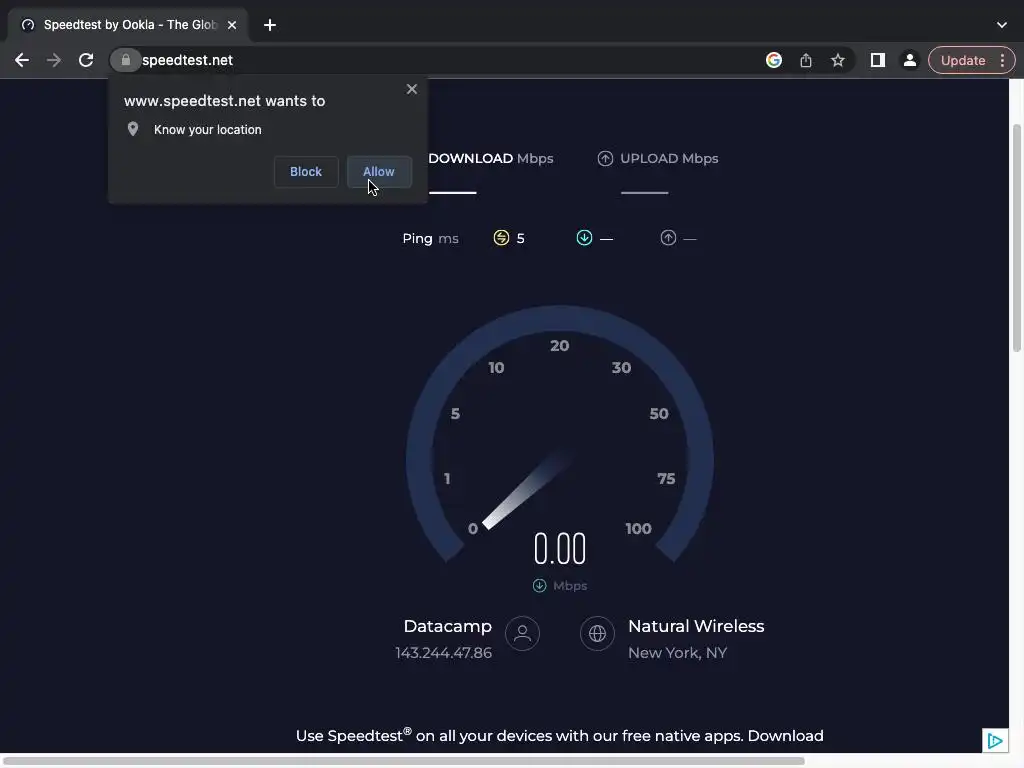
Task: Click the 0.00 speed readout
Action: click(x=560, y=549)
